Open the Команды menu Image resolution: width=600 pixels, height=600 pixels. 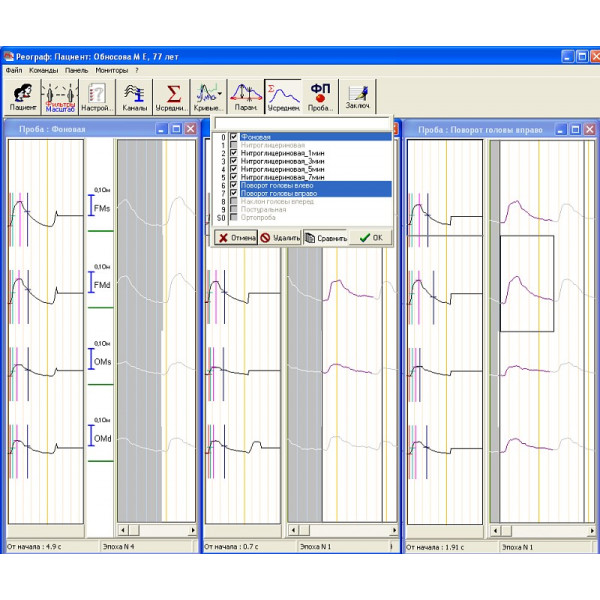point(44,70)
